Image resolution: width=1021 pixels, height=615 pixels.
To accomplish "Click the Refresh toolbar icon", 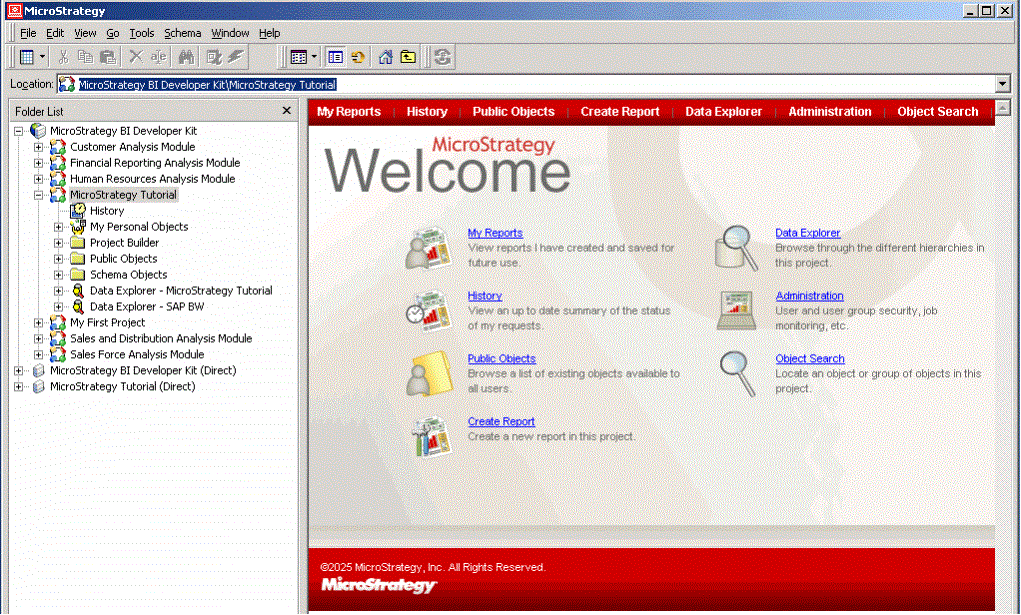I will (x=443, y=57).
